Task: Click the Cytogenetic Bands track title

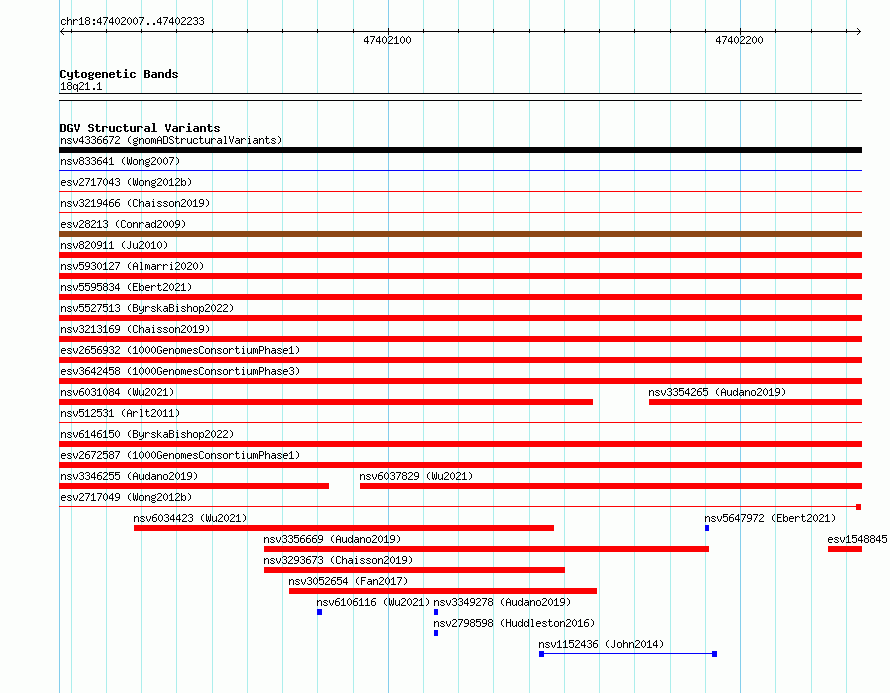Action: click(119, 74)
